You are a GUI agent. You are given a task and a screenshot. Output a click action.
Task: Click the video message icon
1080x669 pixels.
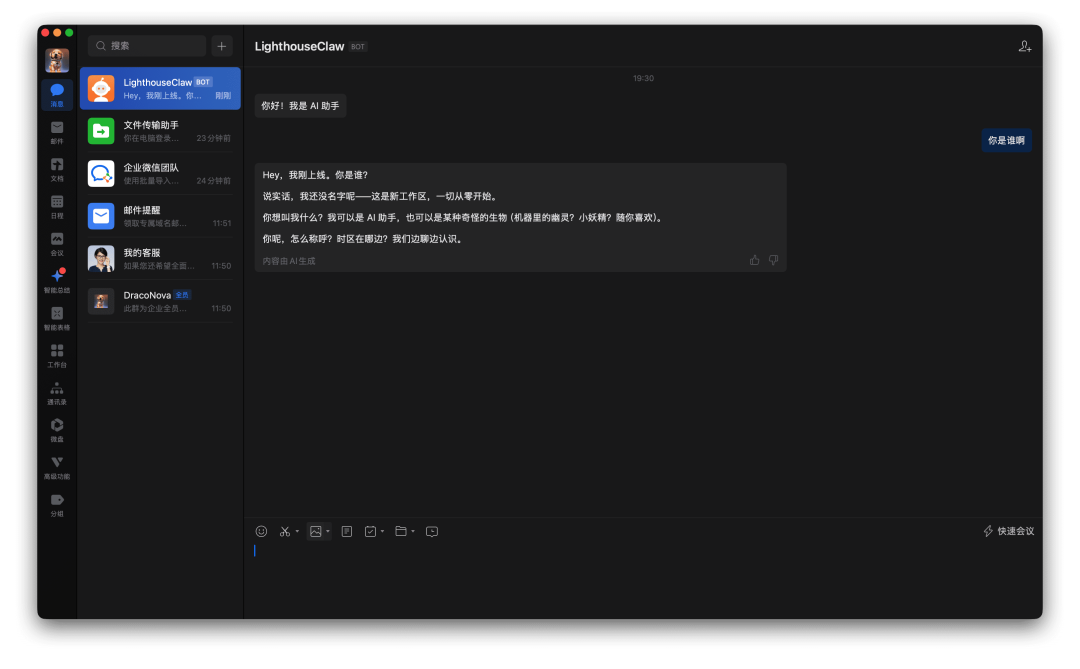point(431,531)
